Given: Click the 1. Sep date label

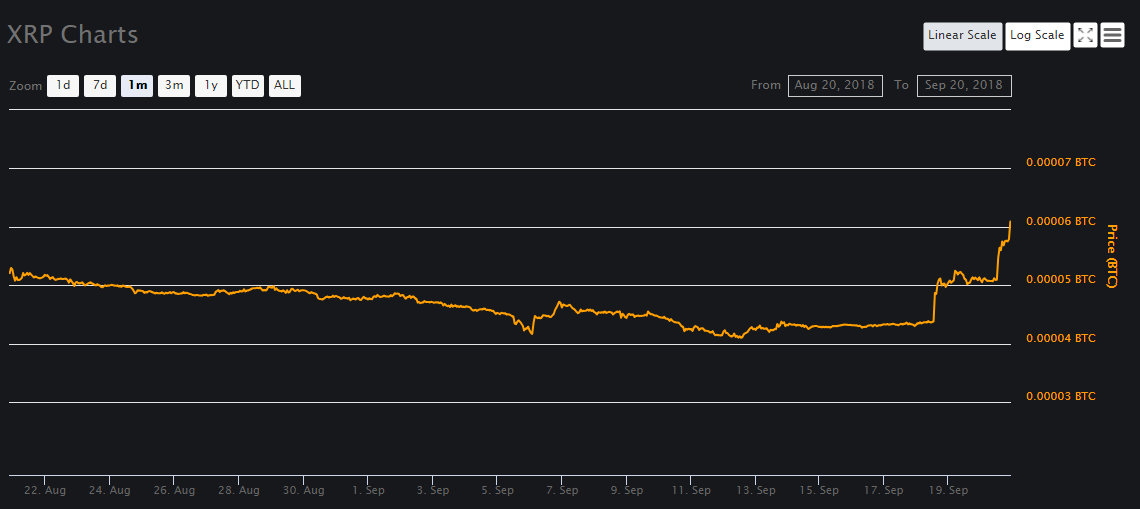Looking at the screenshot, I should [x=368, y=491].
